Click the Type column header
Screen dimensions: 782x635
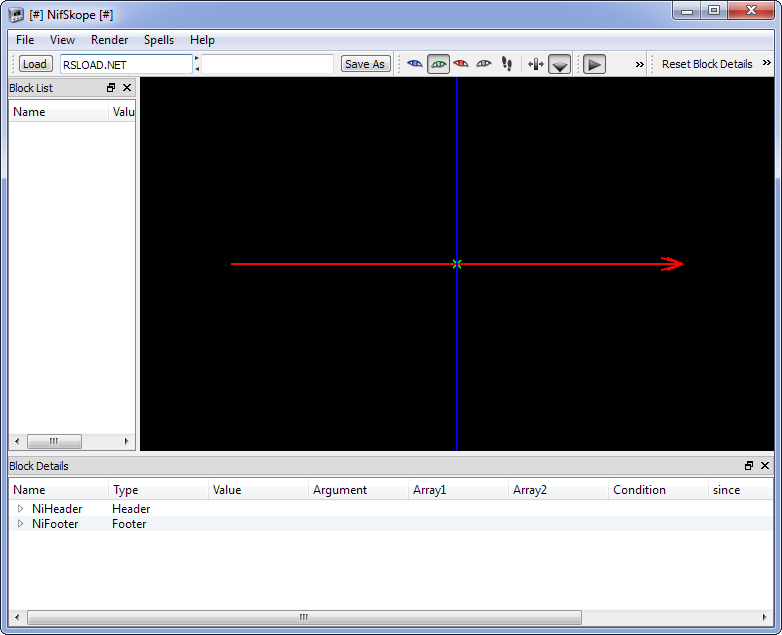(158, 490)
